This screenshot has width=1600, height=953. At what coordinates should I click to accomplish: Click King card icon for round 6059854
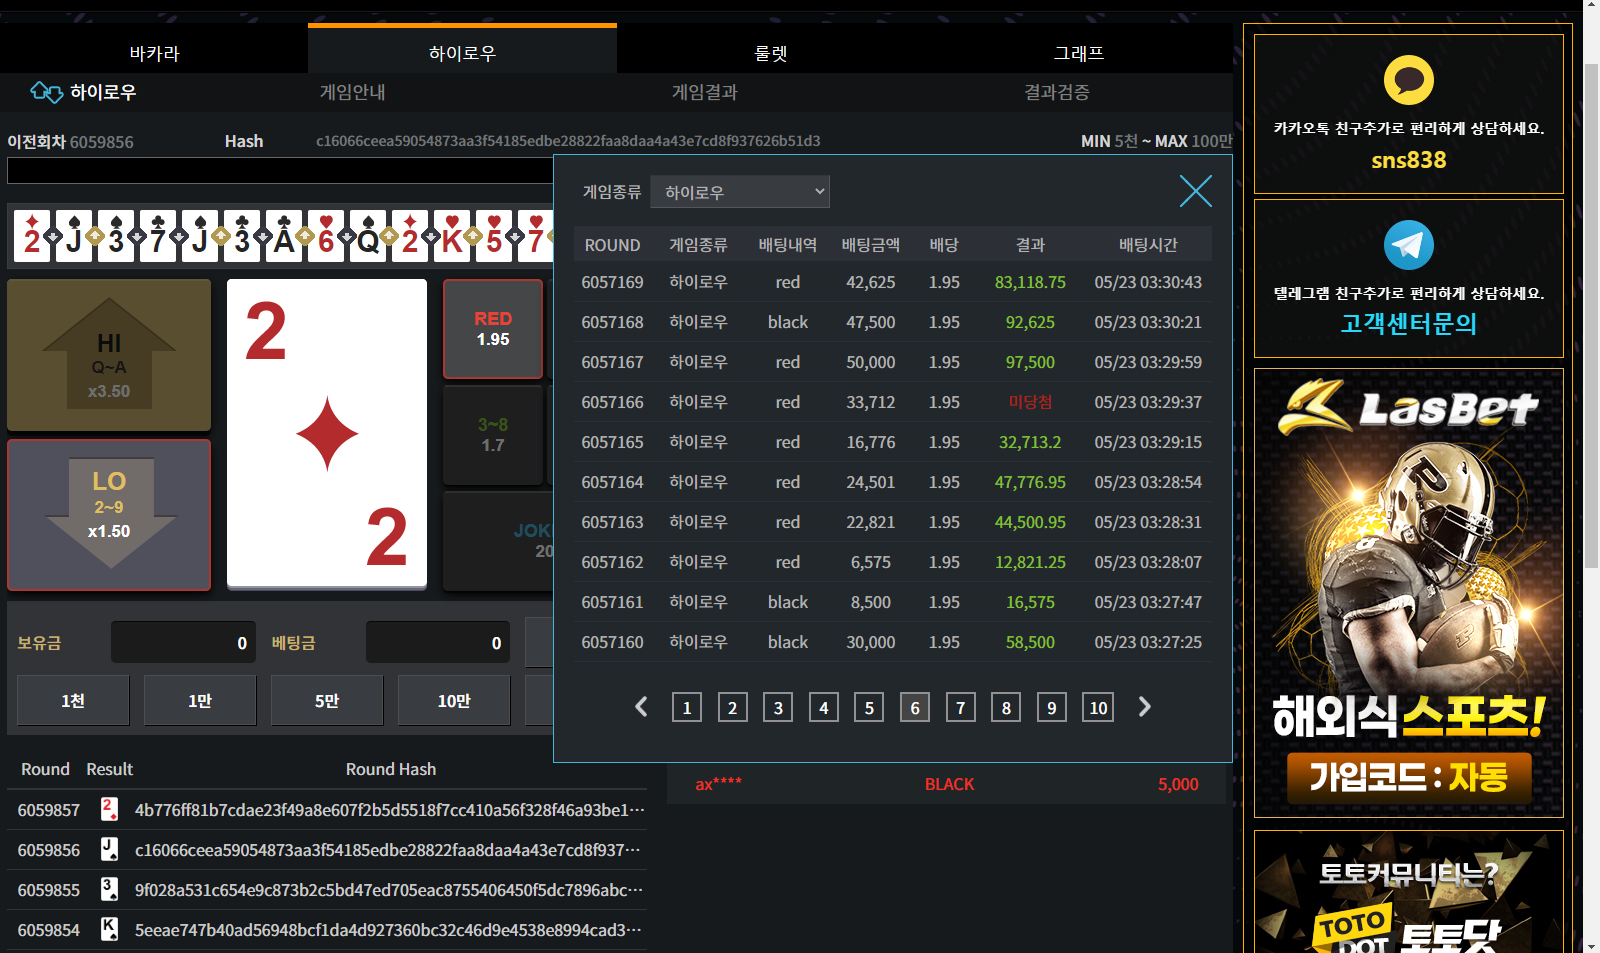[x=109, y=929]
